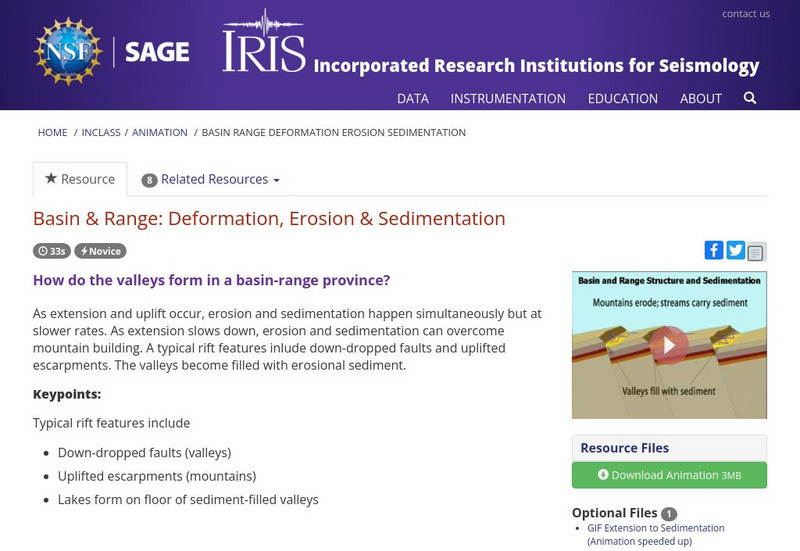
Task: Go to ANIMATION breadcrumb
Action: pos(160,133)
